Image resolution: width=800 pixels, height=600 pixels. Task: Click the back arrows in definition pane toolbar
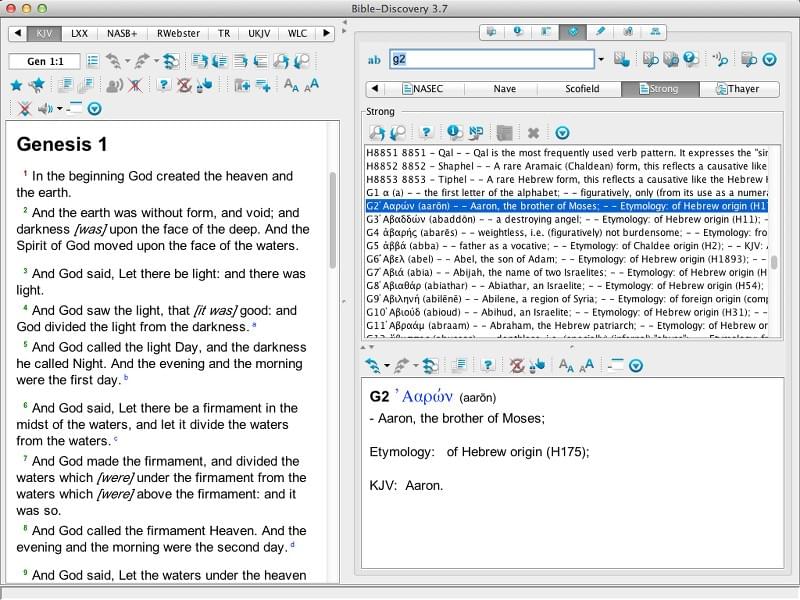click(x=373, y=365)
